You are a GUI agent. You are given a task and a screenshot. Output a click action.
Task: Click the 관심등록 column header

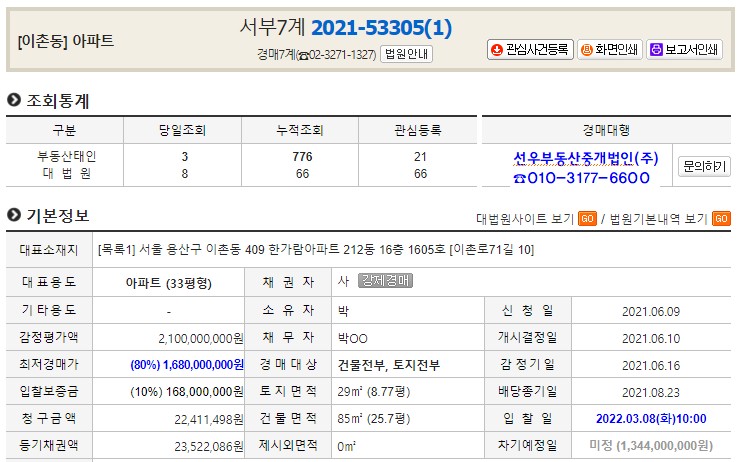418,130
